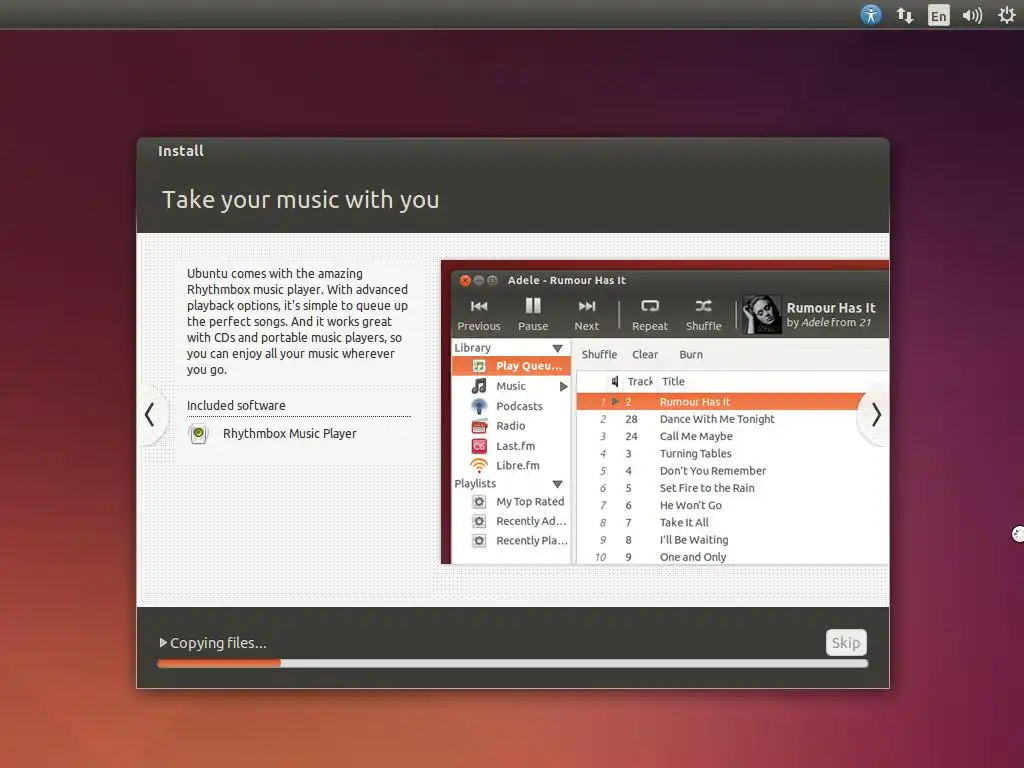This screenshot has height=768, width=1024.
Task: Click the Adele album art thumbnail
Action: pos(761,314)
